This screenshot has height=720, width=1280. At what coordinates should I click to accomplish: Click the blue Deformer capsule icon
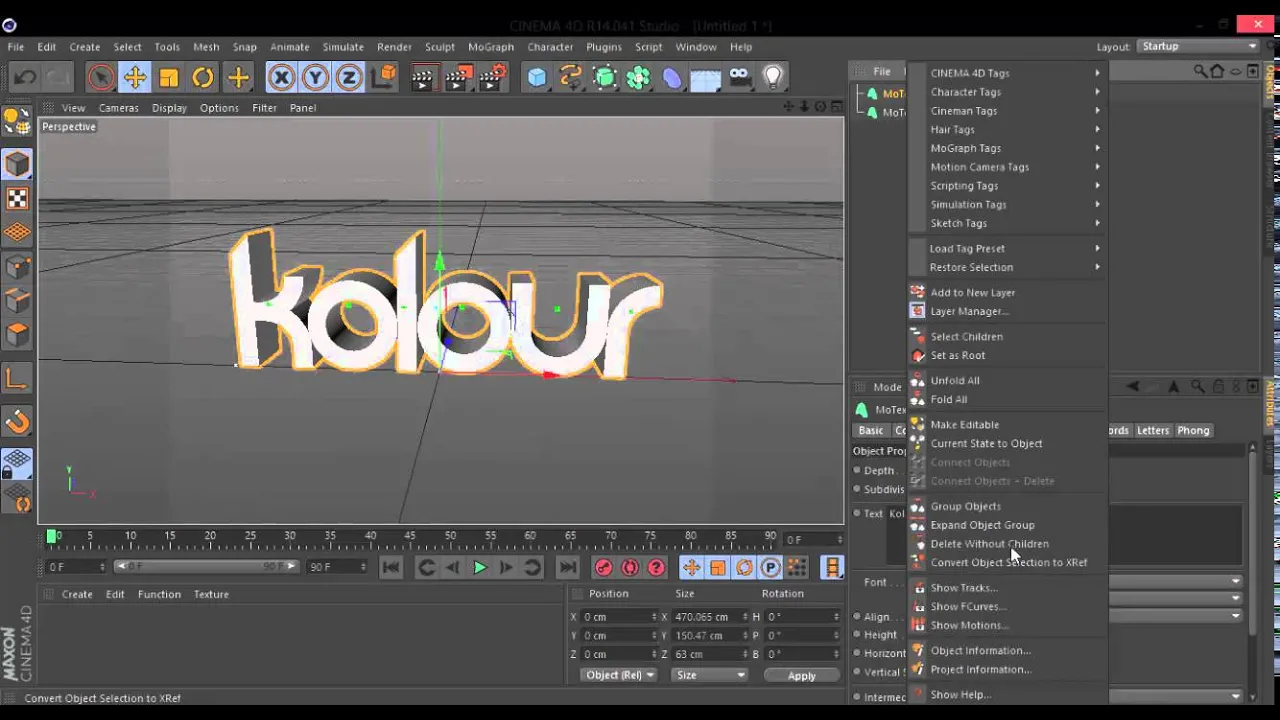pos(672,77)
